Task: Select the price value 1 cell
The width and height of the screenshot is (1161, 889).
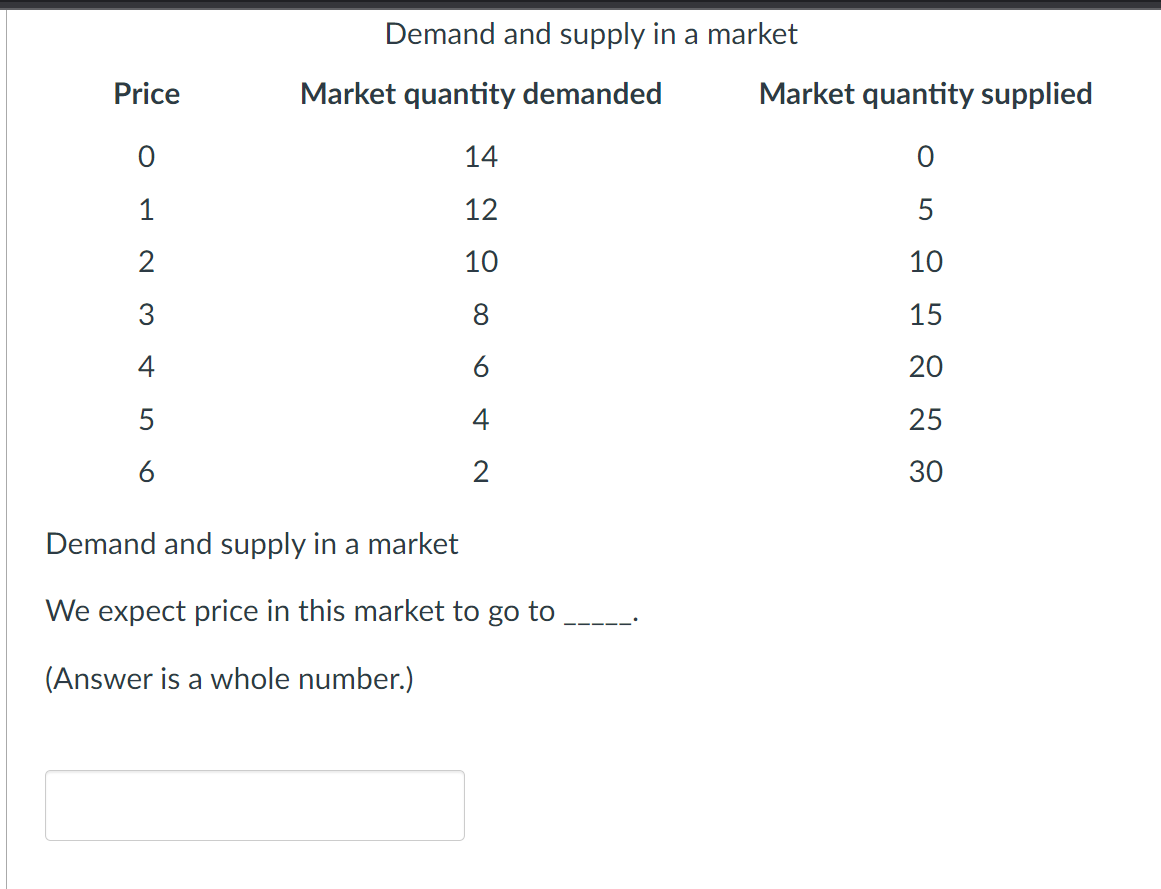Action: point(146,210)
